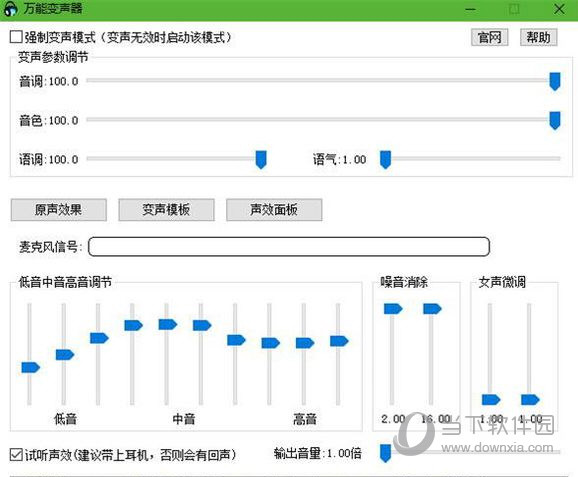This screenshot has height=477, width=578.
Task: Open the 官网 website button
Action: point(490,37)
